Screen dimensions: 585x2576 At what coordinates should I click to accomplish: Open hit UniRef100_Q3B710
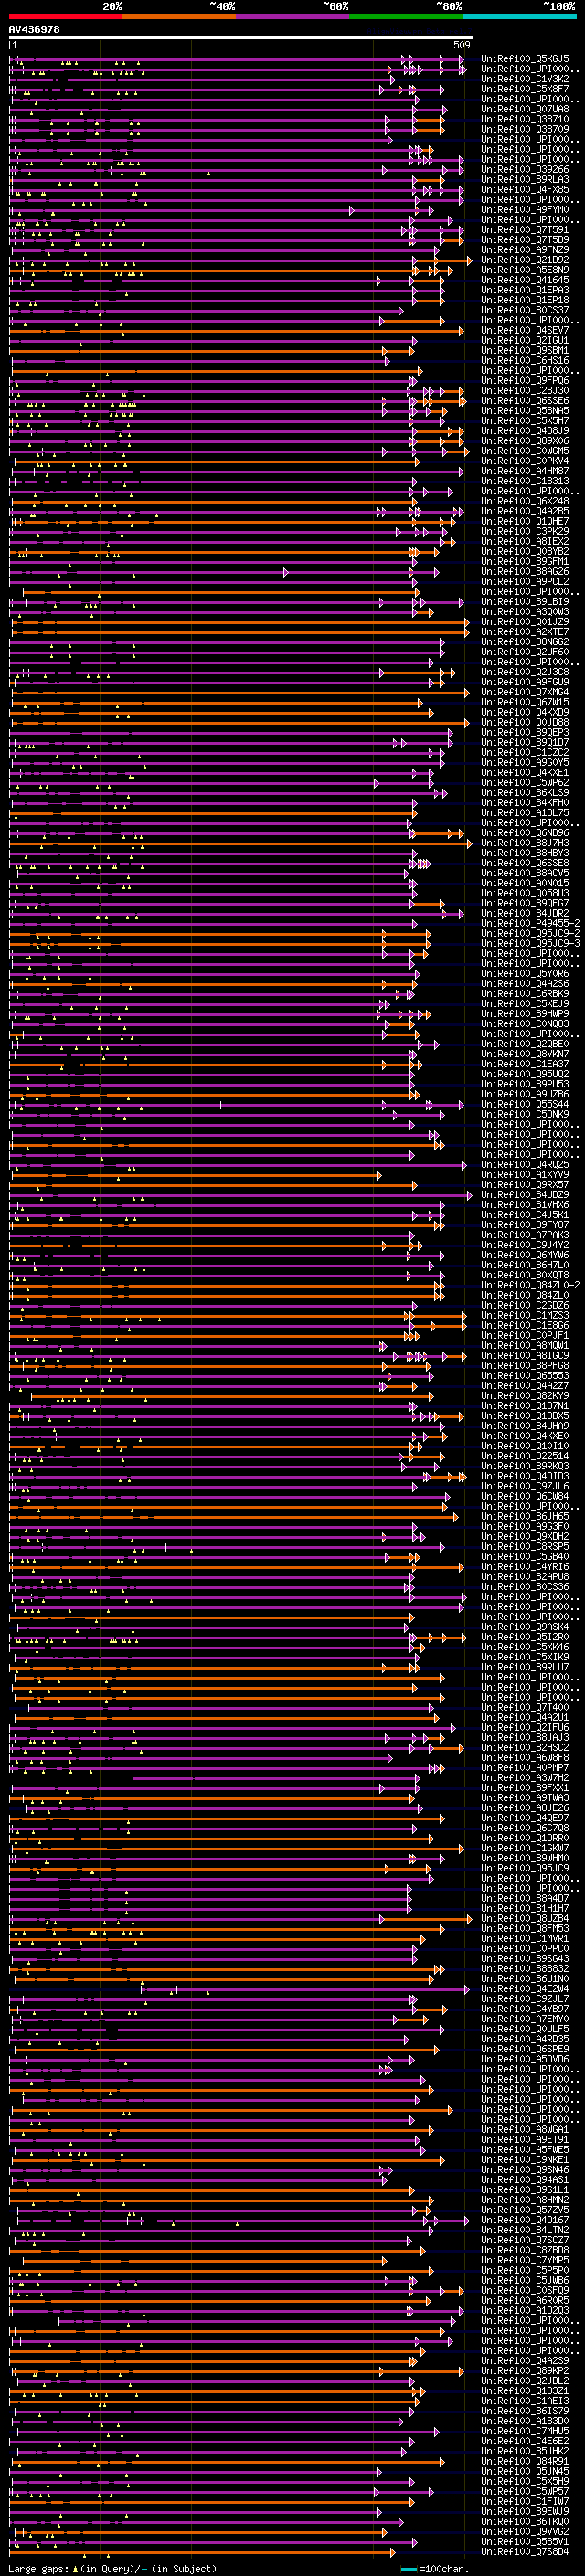coord(525,119)
